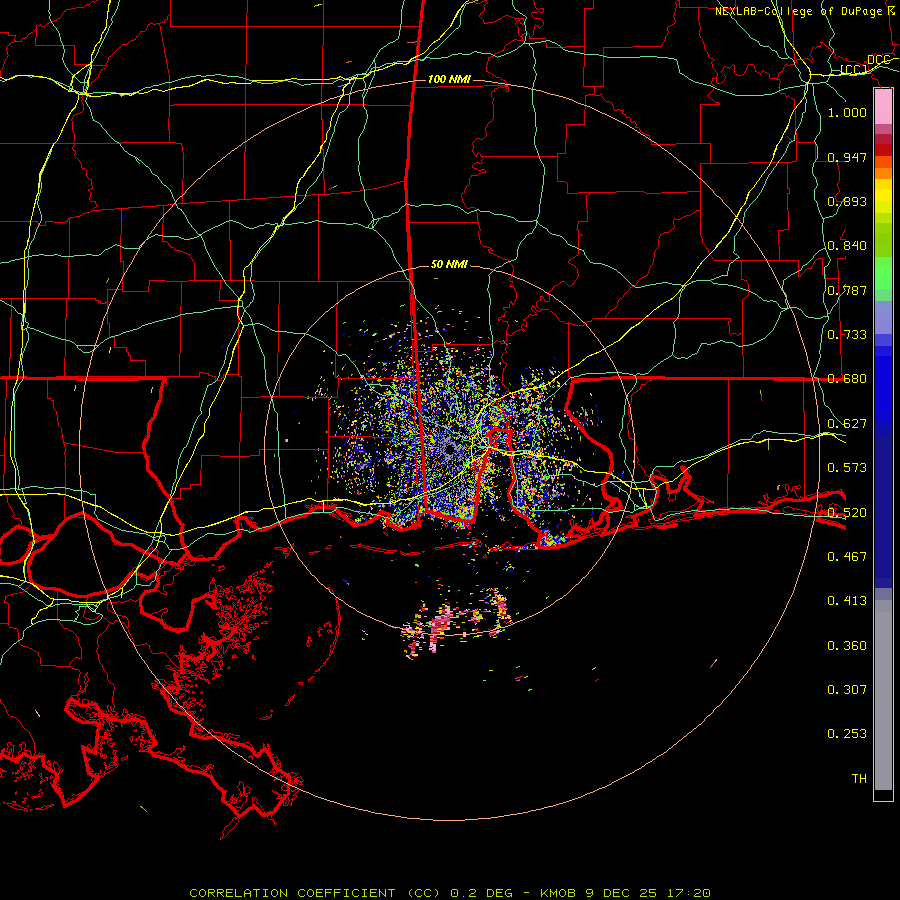900x900 pixels.
Task: Click the DCC label above the color scale
Action: 878,60
